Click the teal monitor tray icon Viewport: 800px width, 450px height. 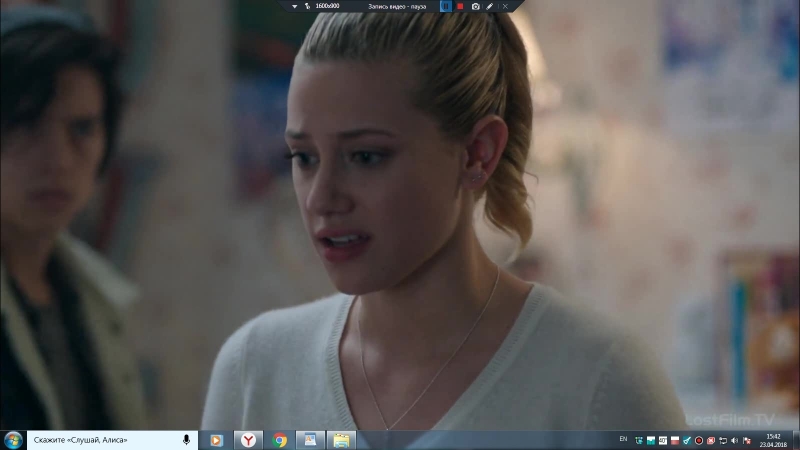(651, 440)
